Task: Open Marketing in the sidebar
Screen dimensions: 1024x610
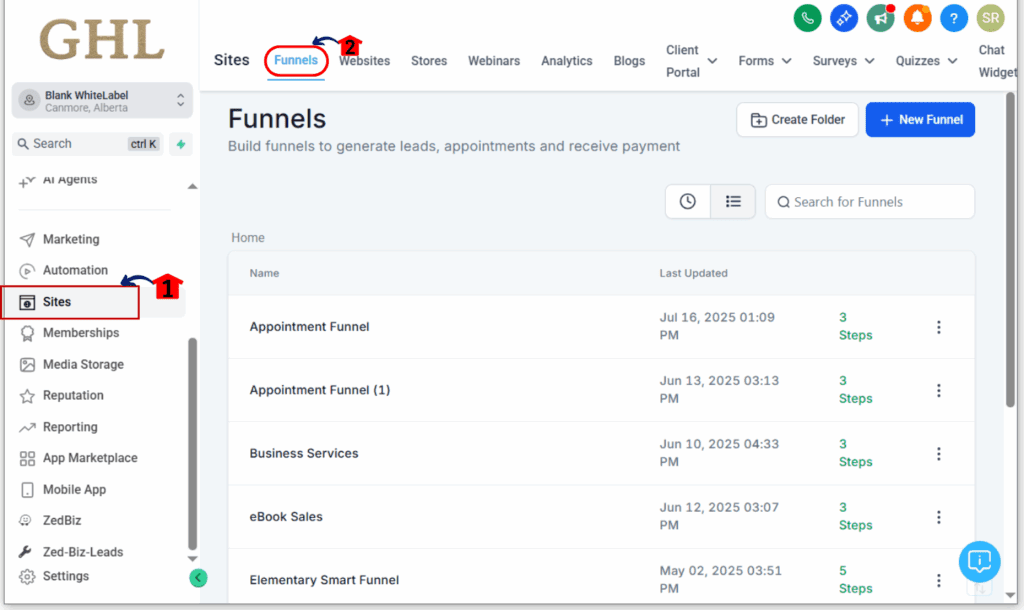Action: [x=71, y=239]
